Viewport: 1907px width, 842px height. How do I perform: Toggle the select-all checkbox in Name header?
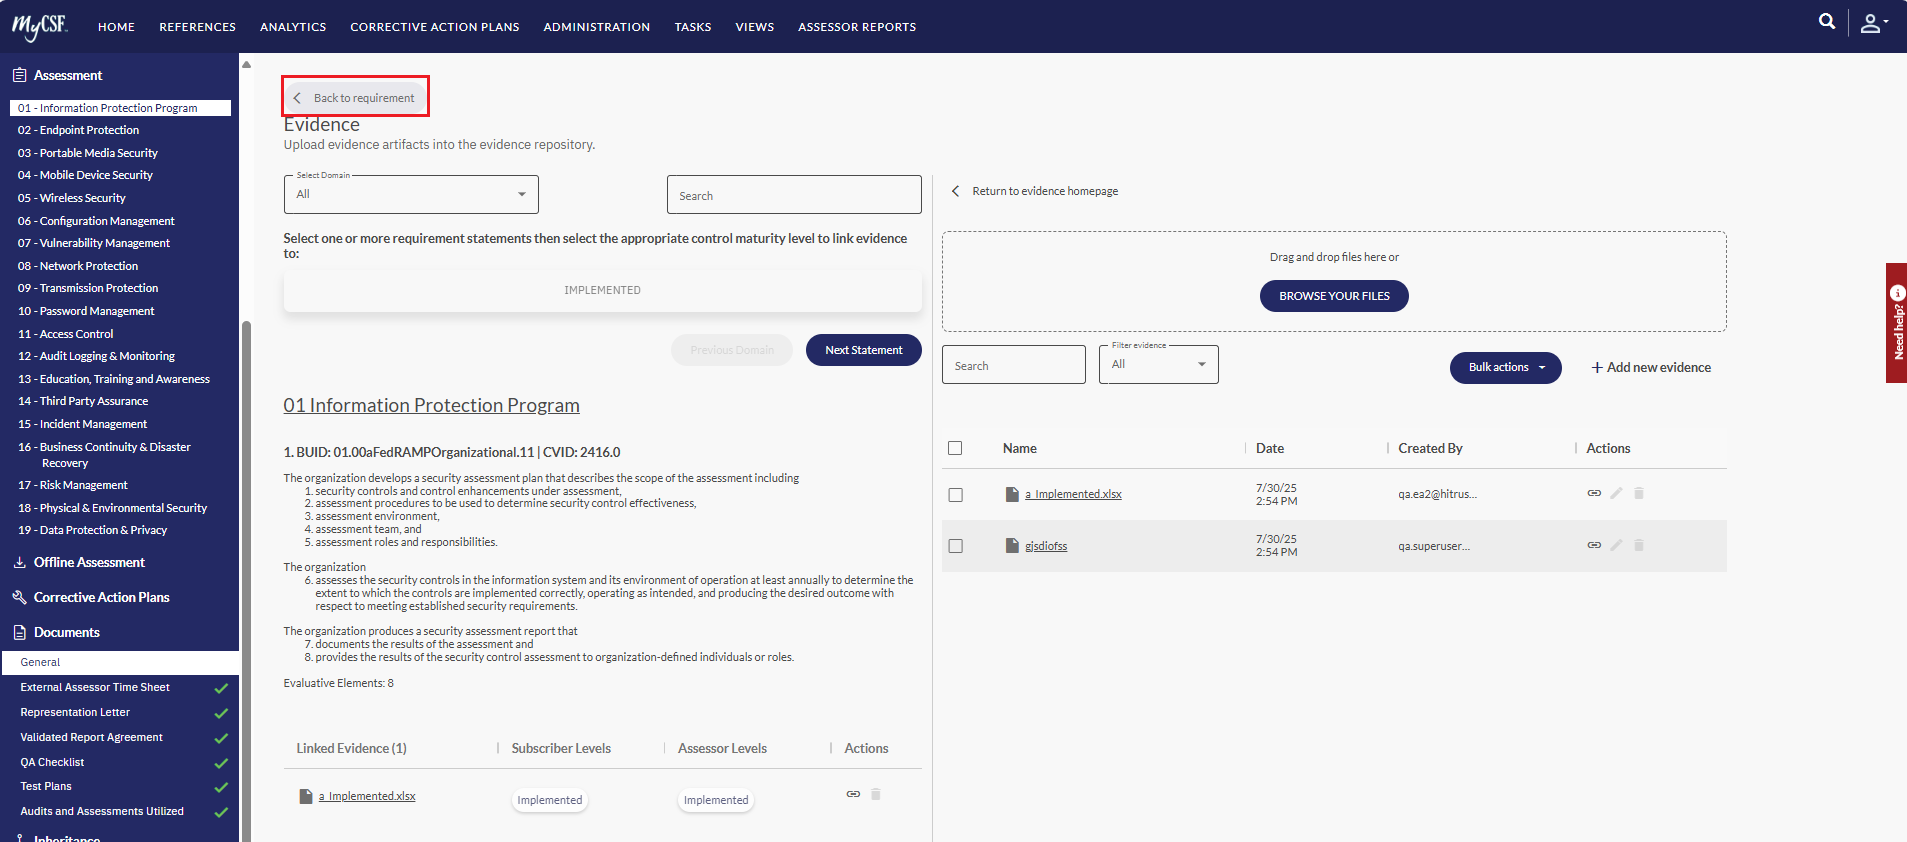(x=955, y=448)
